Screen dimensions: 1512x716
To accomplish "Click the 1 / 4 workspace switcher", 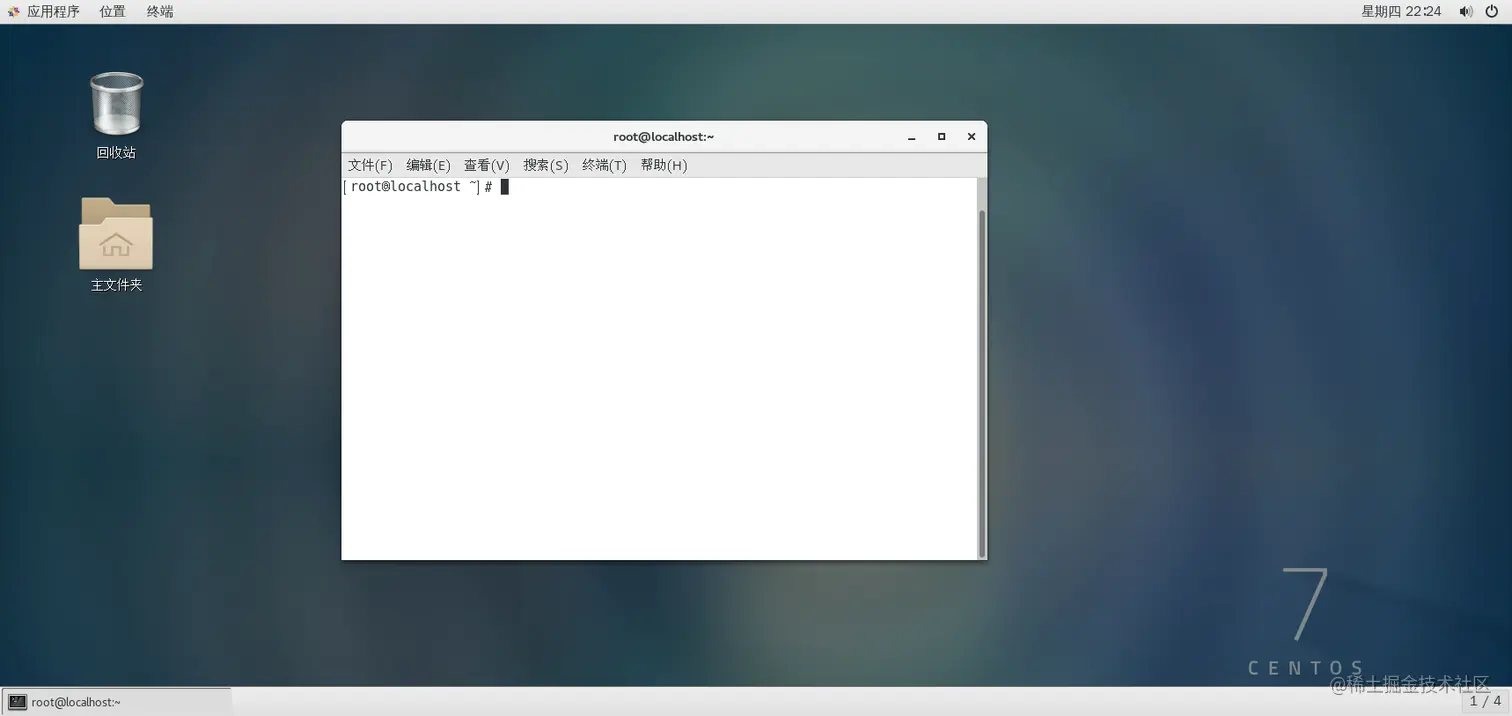I will pos(1485,701).
